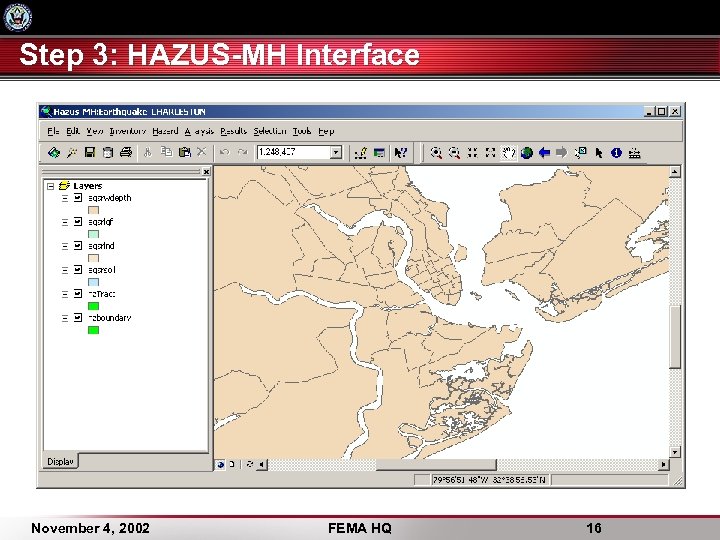Go back to previous extent blue arrow
This screenshot has width=720, height=540.
[x=545, y=152]
